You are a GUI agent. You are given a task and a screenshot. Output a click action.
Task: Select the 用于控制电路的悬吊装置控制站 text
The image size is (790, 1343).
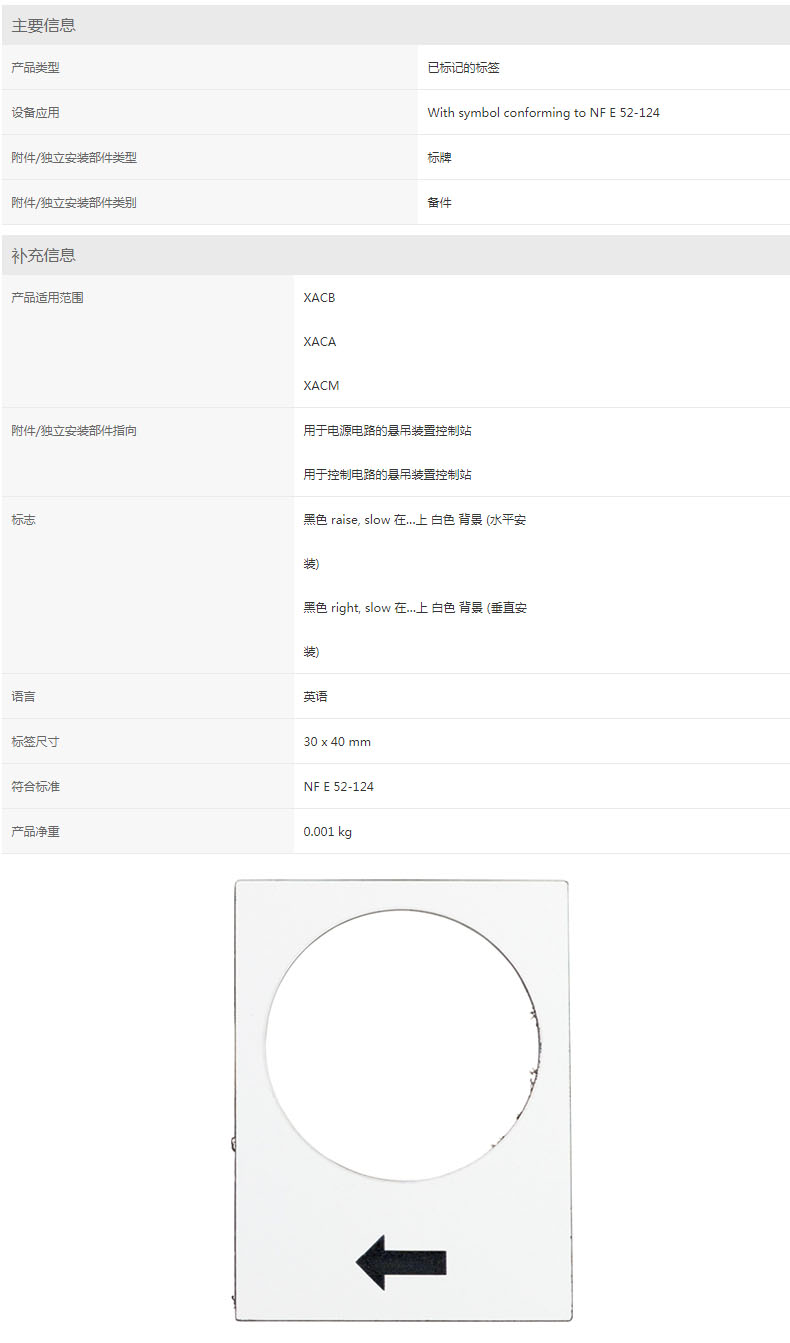(387, 475)
